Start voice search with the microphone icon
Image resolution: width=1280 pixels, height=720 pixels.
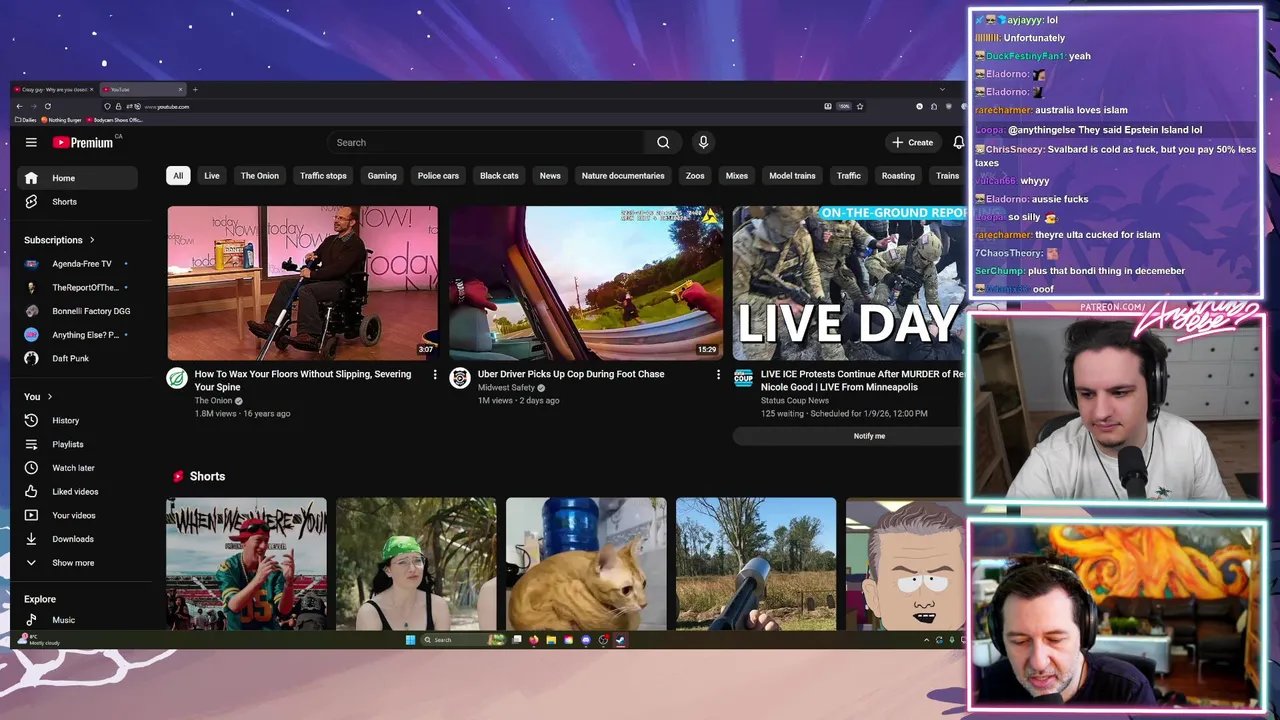pyautogui.click(x=703, y=142)
